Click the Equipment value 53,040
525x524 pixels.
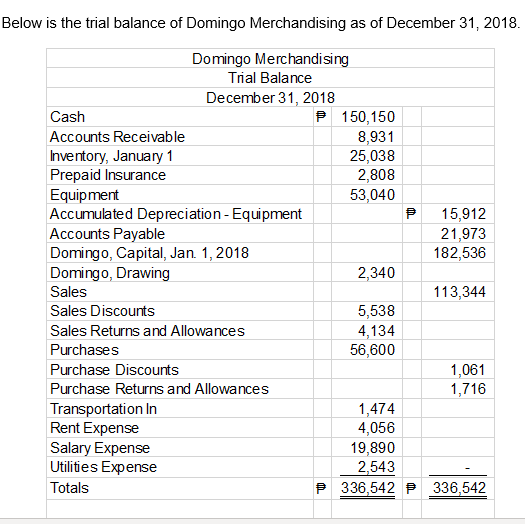coord(372,195)
